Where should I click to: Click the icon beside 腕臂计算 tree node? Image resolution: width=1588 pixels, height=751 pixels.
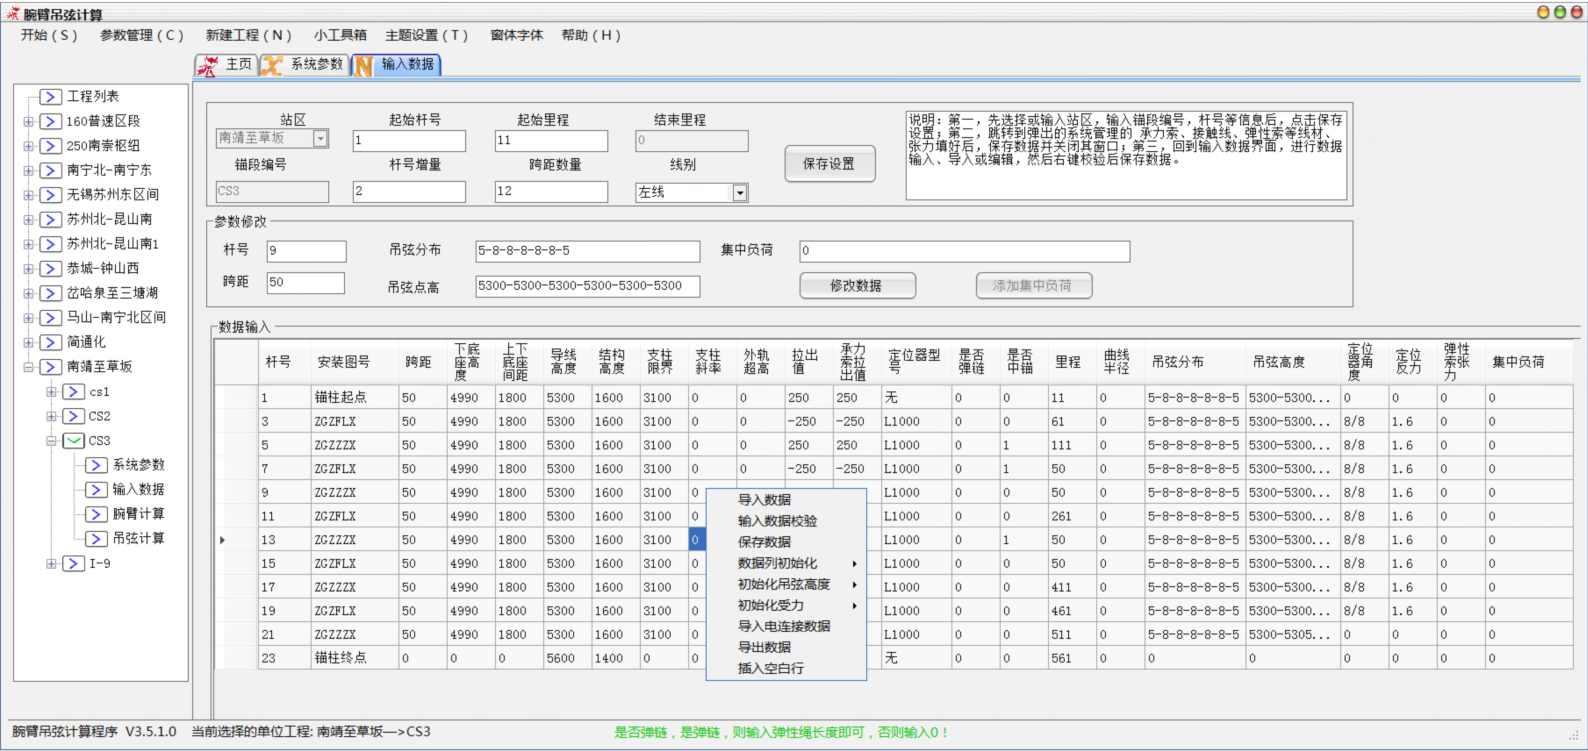97,514
